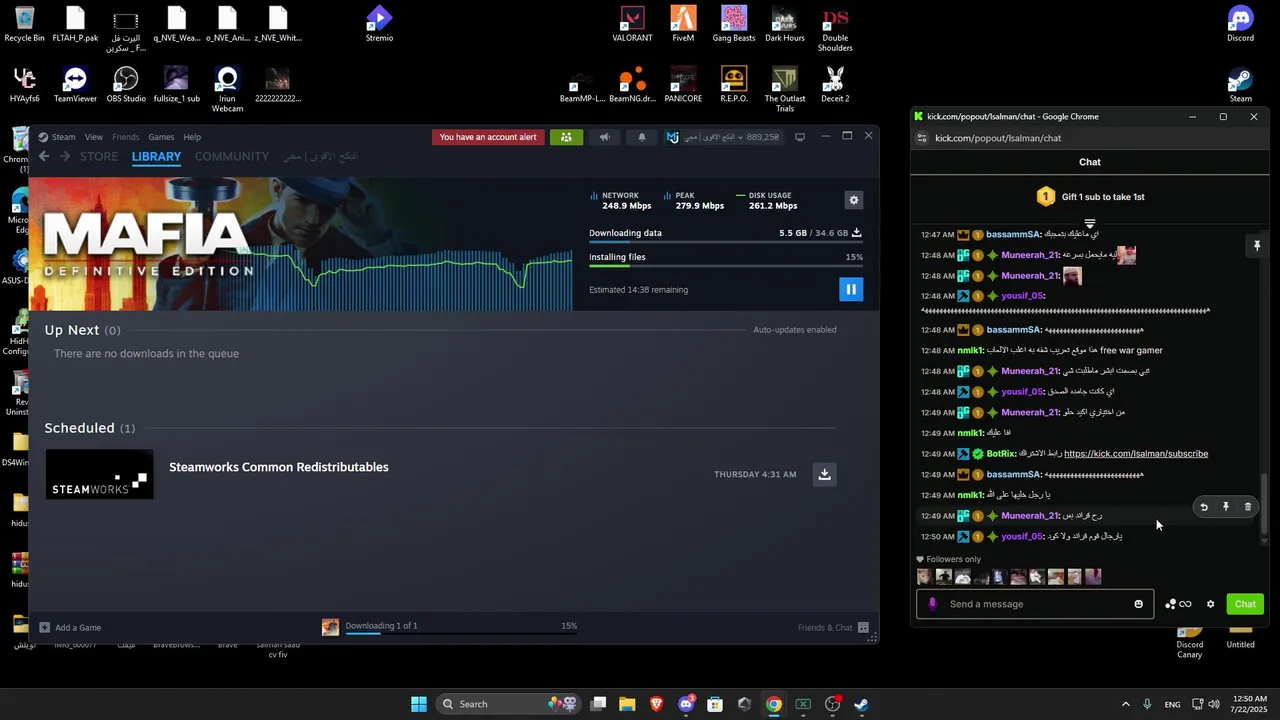Click the ENG language indicator
This screenshot has width=1280, height=720.
(x=1172, y=704)
